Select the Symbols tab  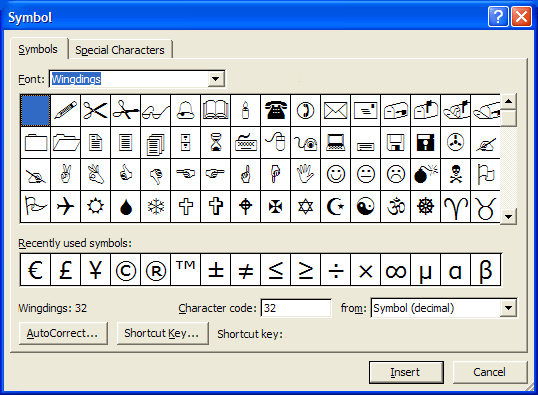click(38, 49)
